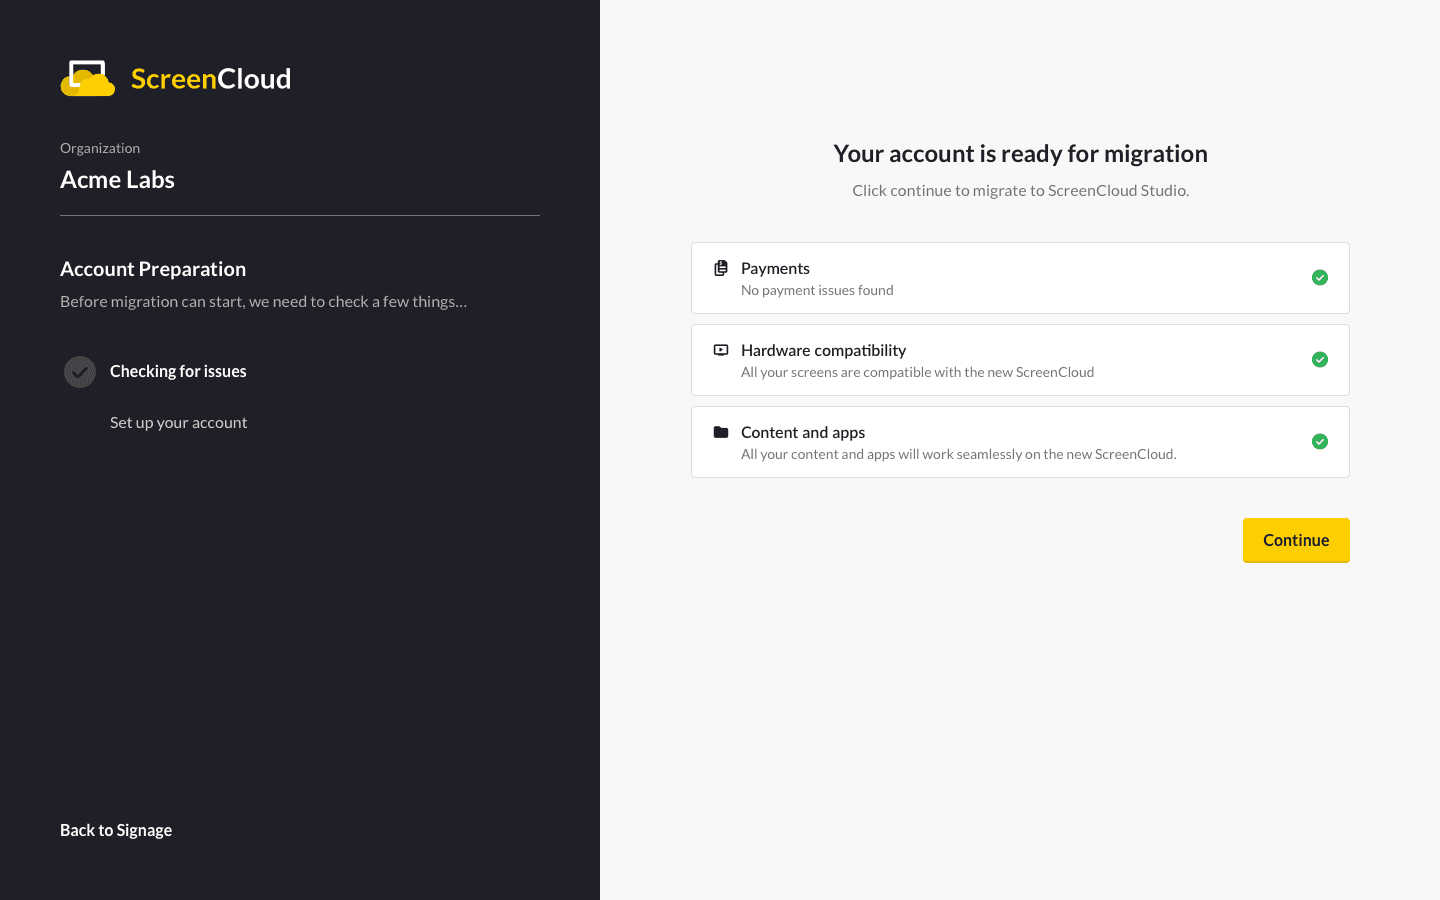
Task: Click the Payments document icon
Action: [721, 268]
